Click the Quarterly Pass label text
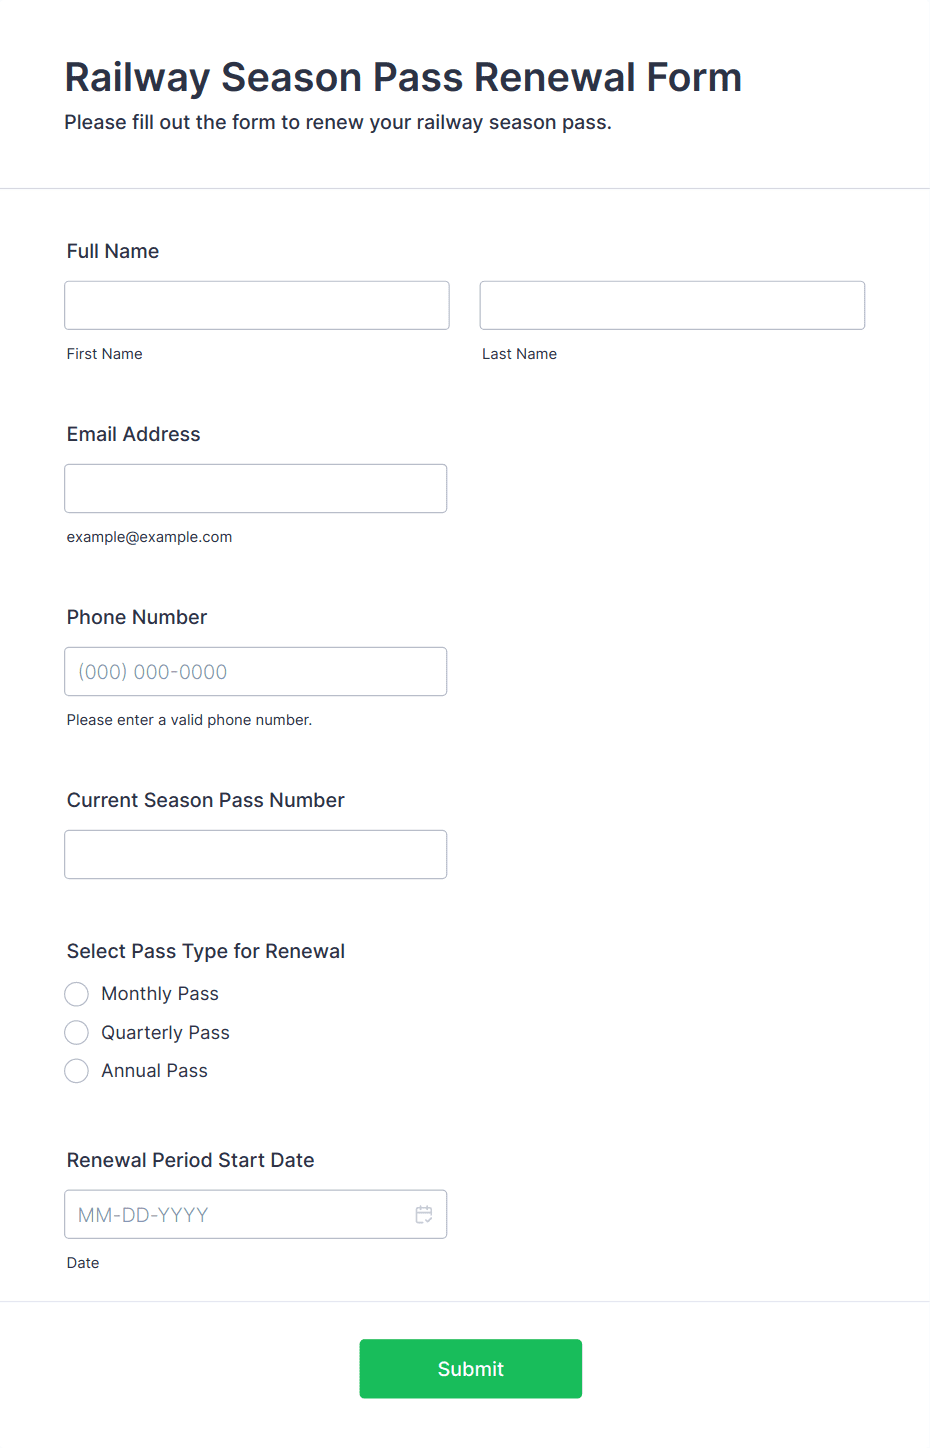 [165, 1032]
